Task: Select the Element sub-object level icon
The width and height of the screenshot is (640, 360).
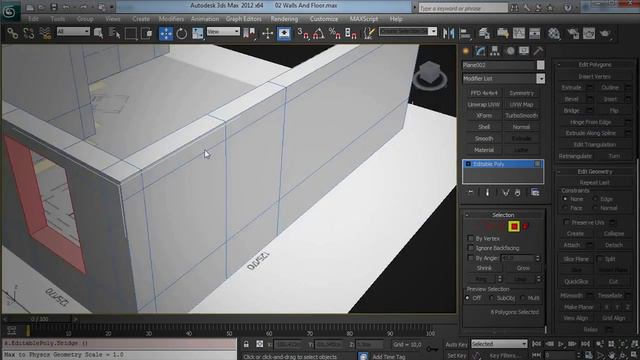Action: click(x=526, y=227)
